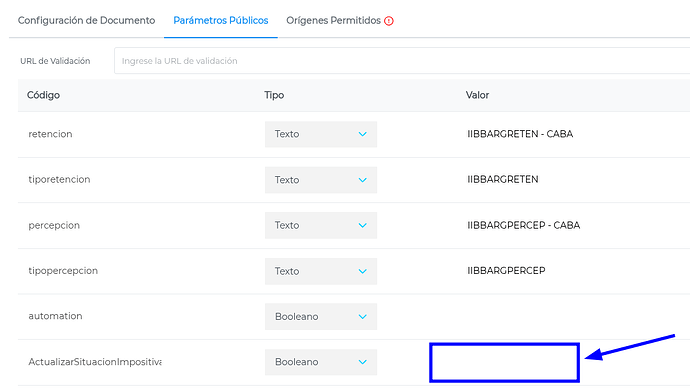The image size is (690, 391).
Task: Click the value IIBBARGRETEN - CABA
Action: 520,134
